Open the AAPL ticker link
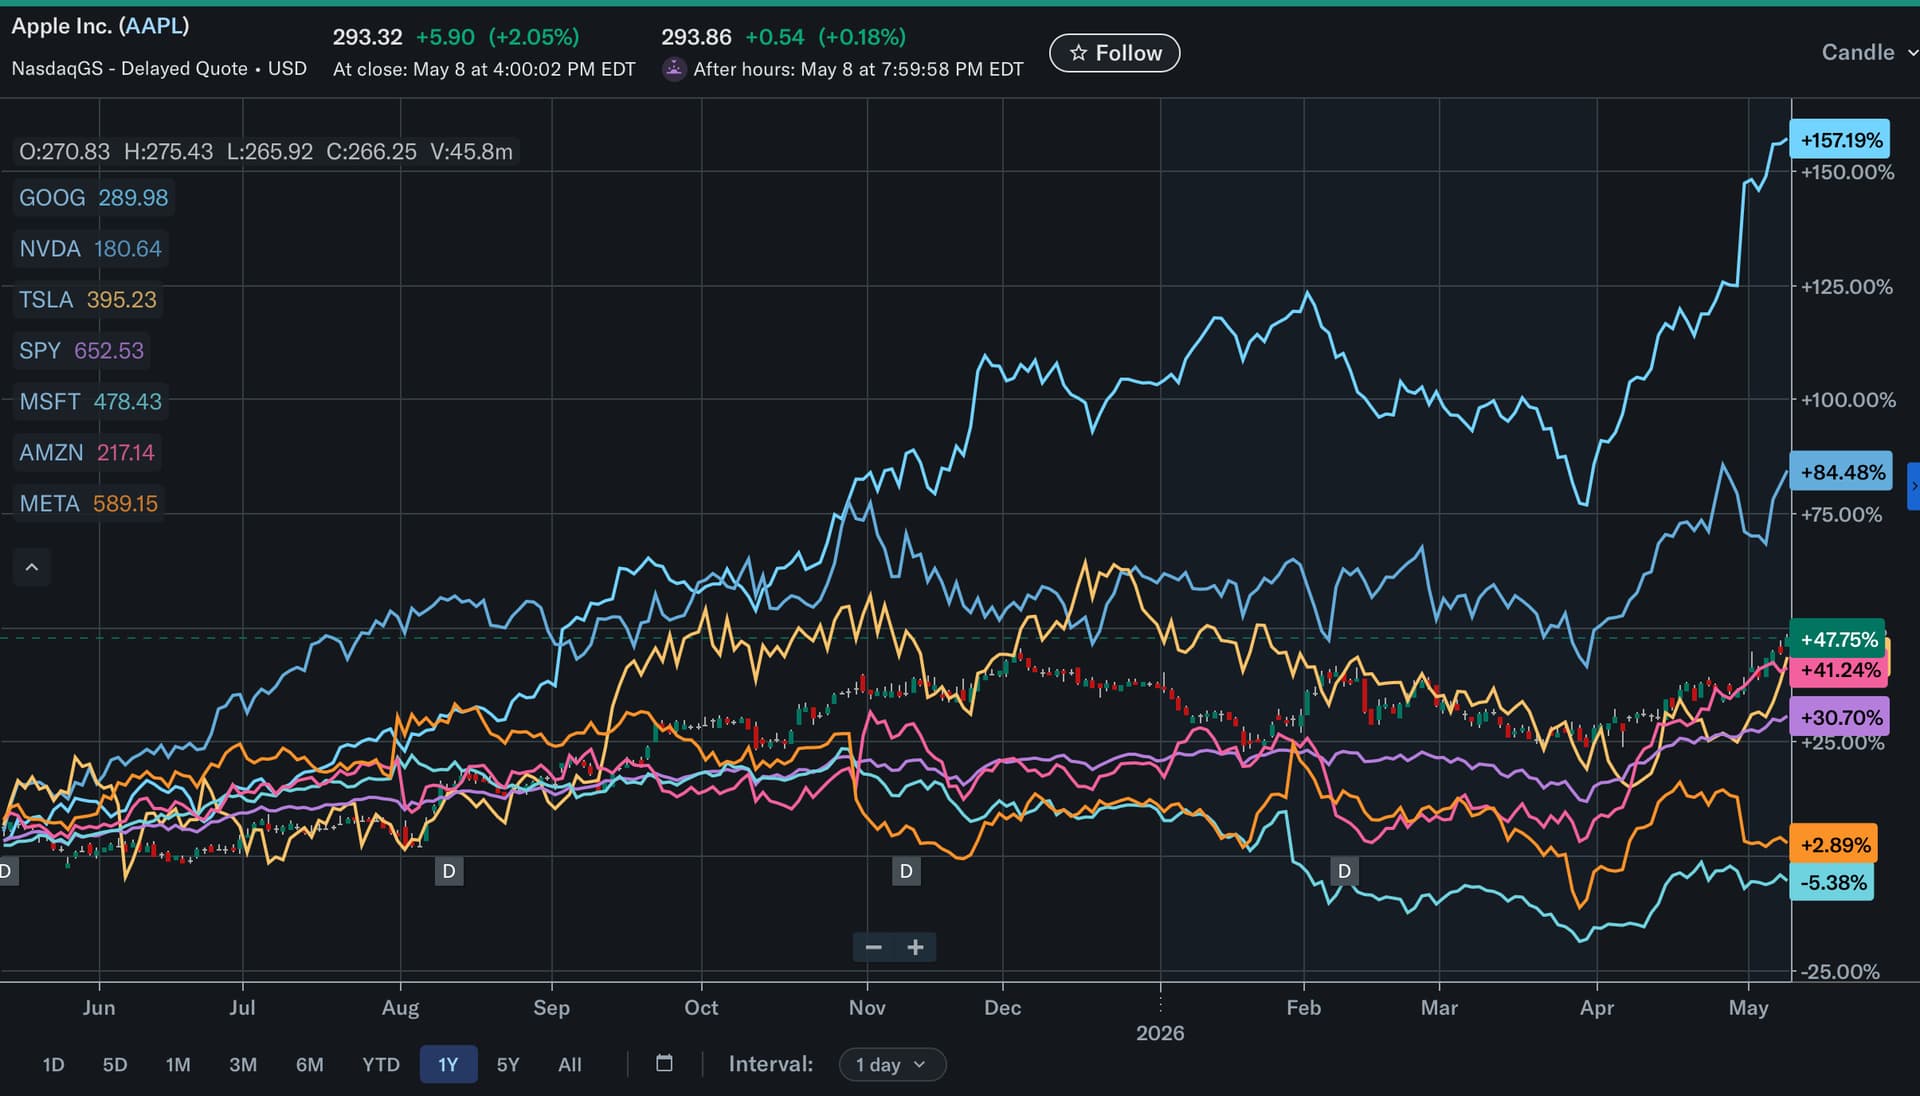The width and height of the screenshot is (1920, 1096). 154,26
